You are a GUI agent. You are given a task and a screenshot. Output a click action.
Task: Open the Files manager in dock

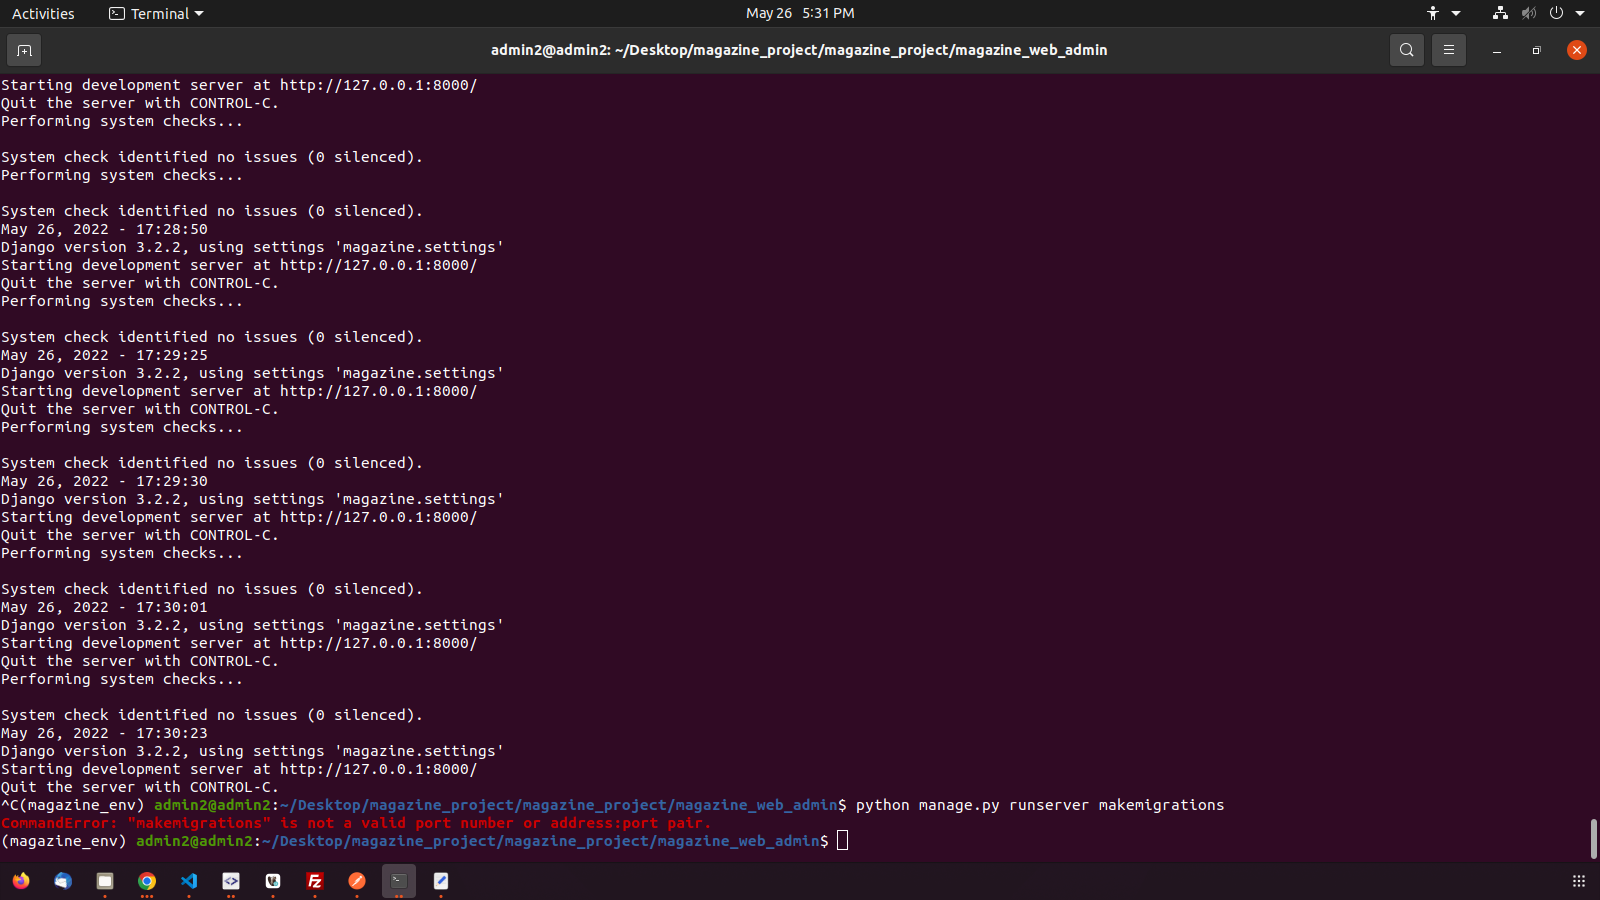pos(105,881)
